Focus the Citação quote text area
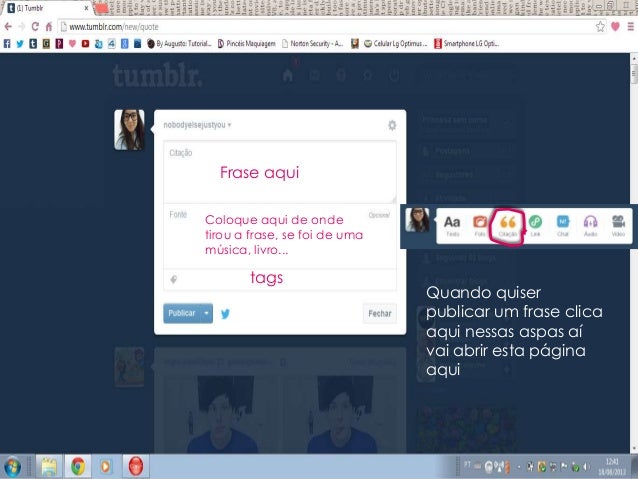The image size is (638, 479). point(280,172)
